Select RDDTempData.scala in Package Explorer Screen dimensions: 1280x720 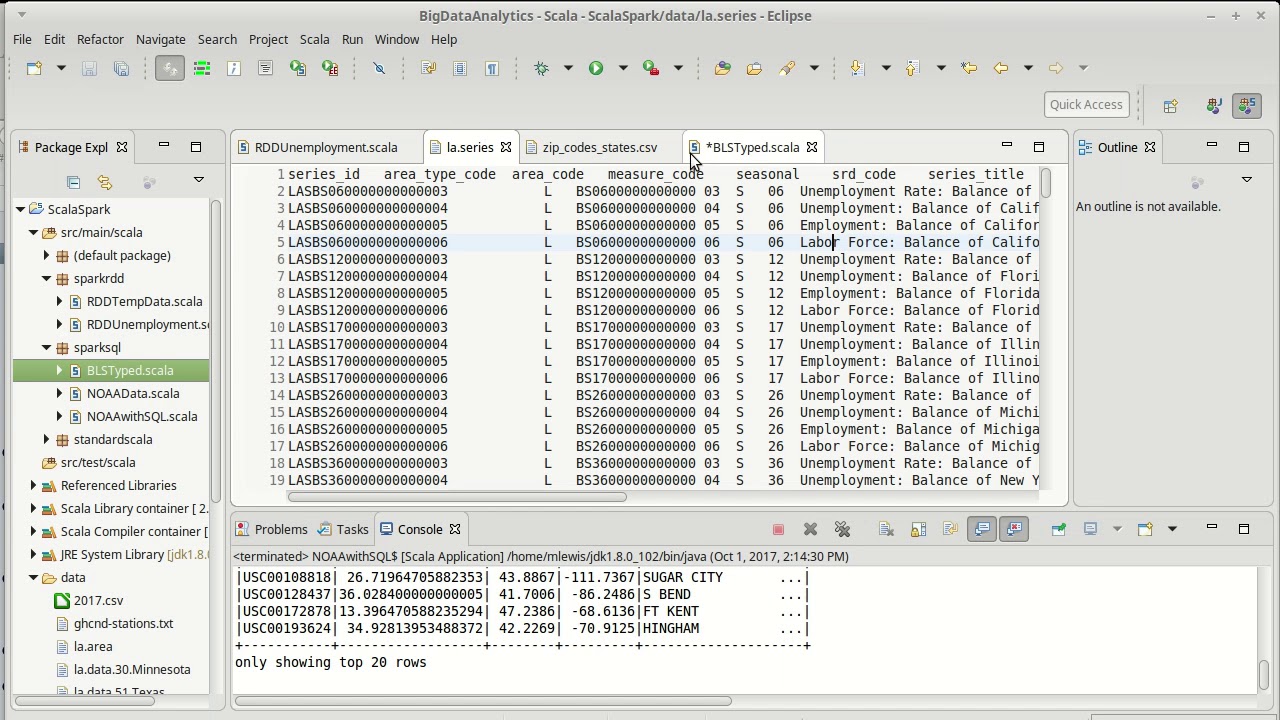tap(144, 301)
